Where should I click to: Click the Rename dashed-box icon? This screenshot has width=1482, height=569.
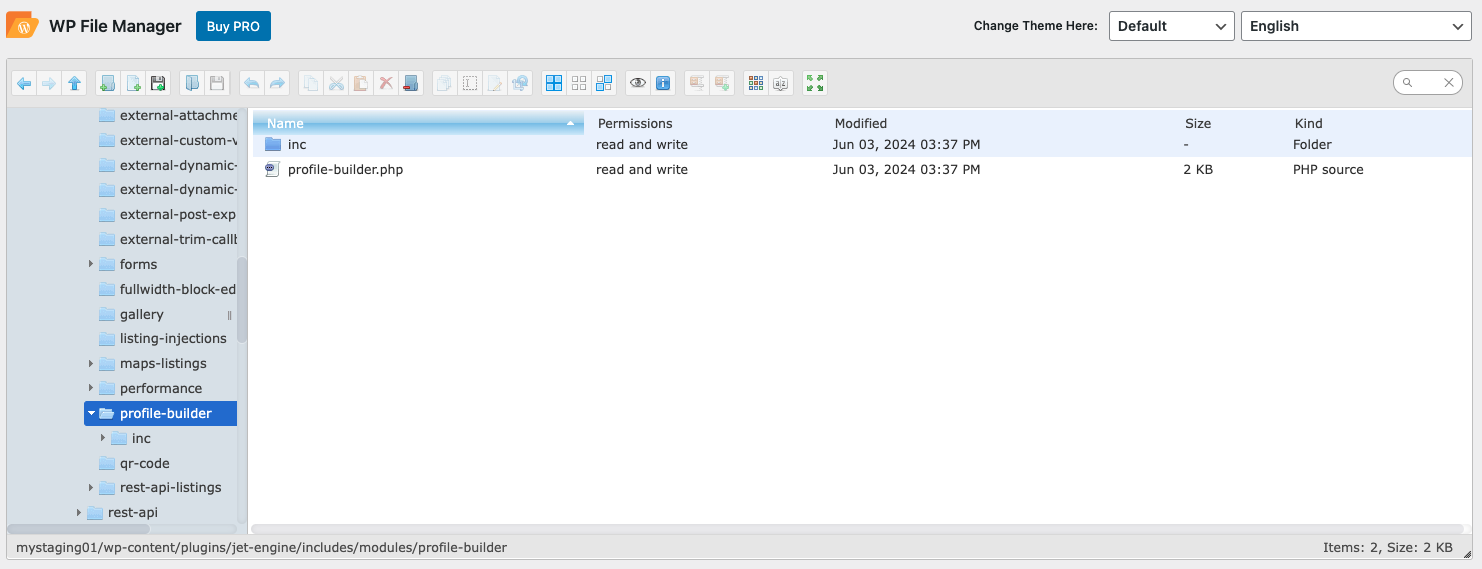[470, 84]
